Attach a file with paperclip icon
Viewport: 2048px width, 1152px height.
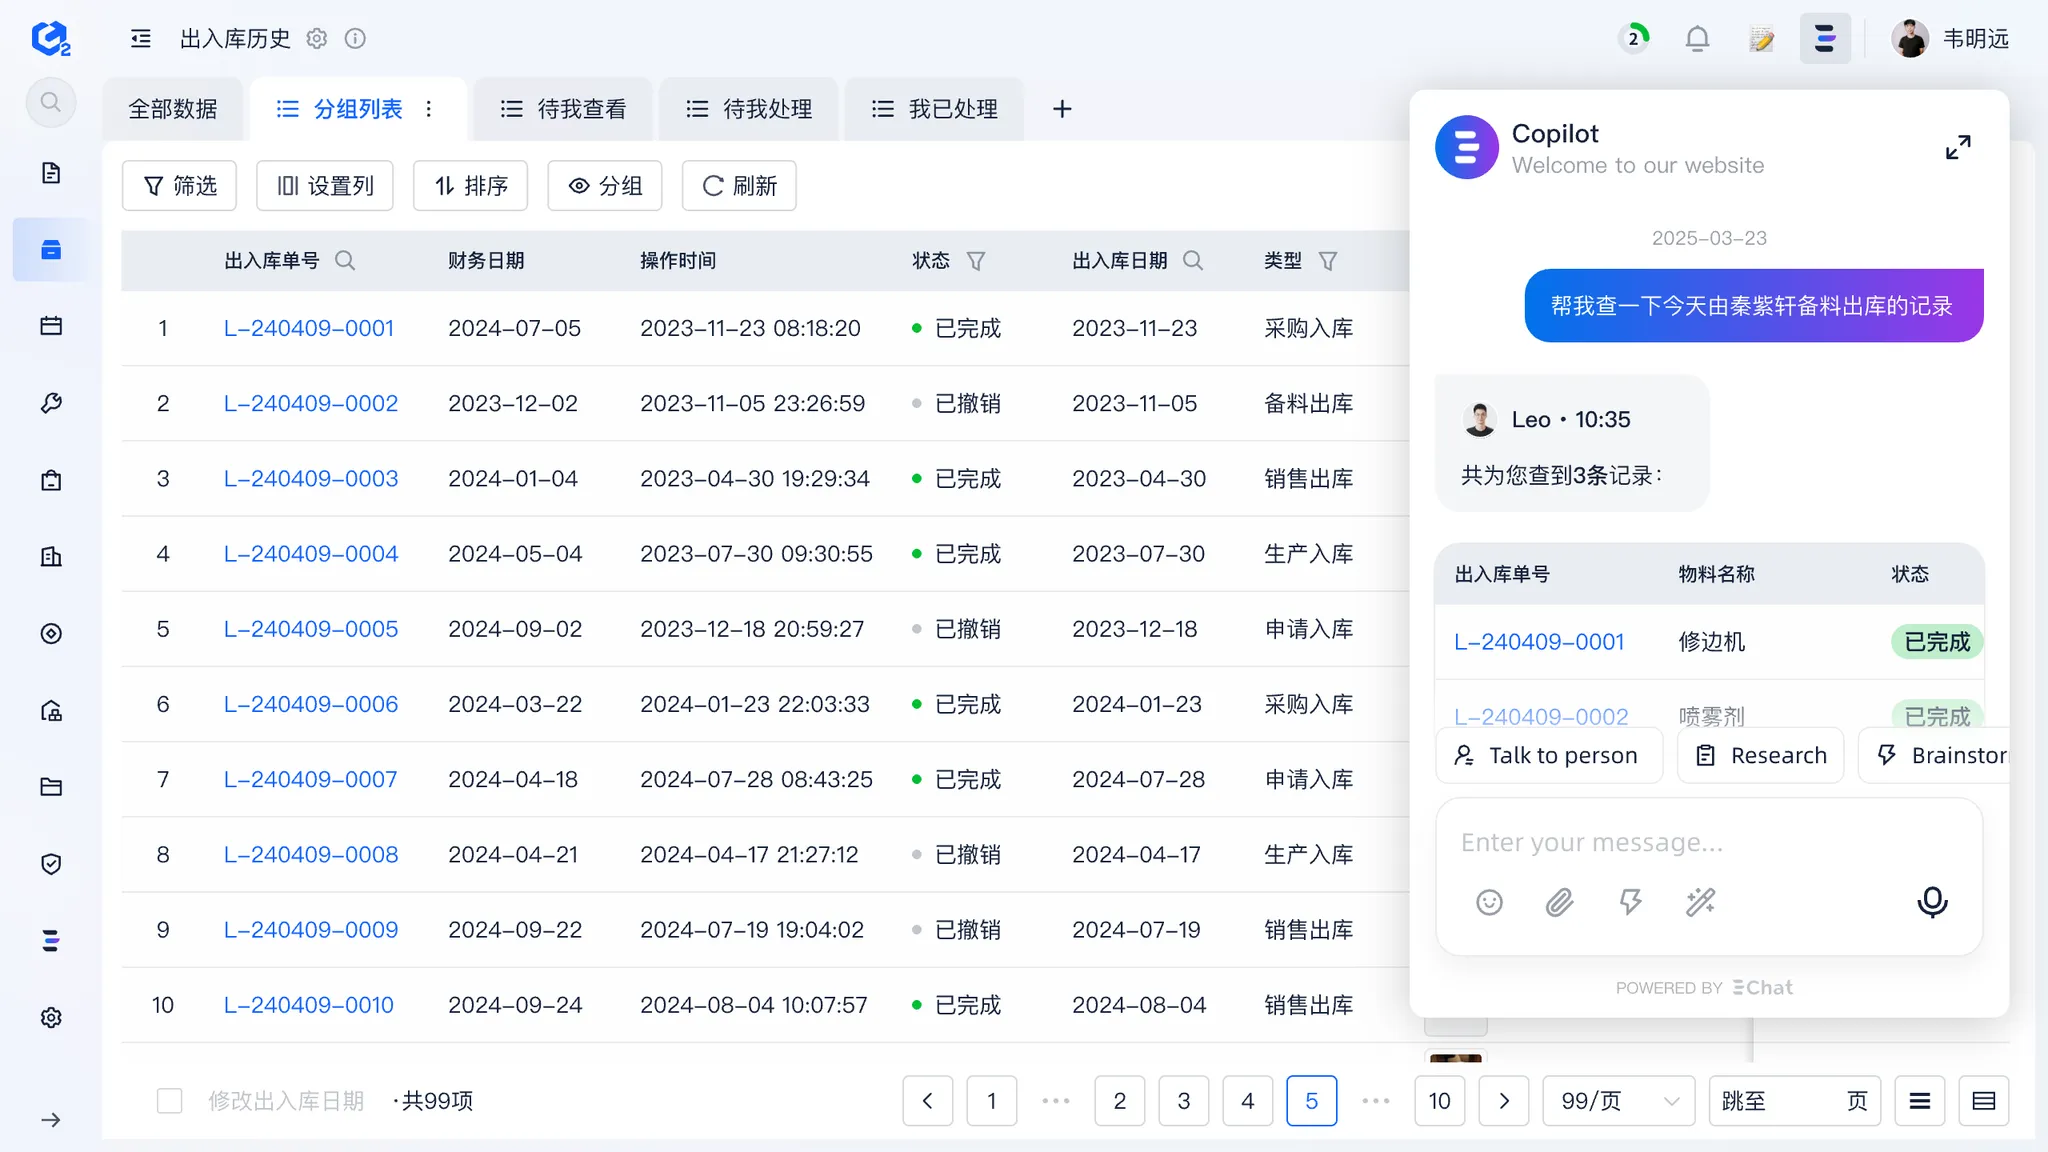coord(1559,902)
